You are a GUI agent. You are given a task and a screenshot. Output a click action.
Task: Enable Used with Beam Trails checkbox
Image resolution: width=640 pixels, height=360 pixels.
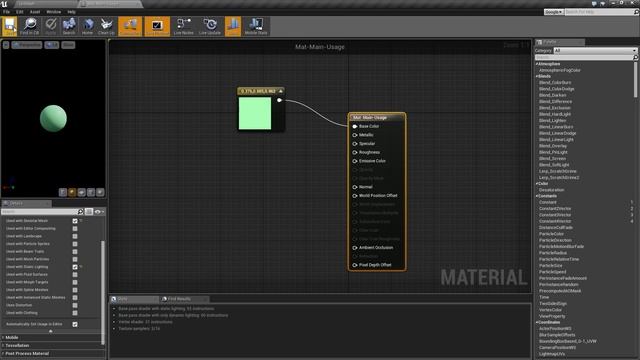[x=75, y=251]
